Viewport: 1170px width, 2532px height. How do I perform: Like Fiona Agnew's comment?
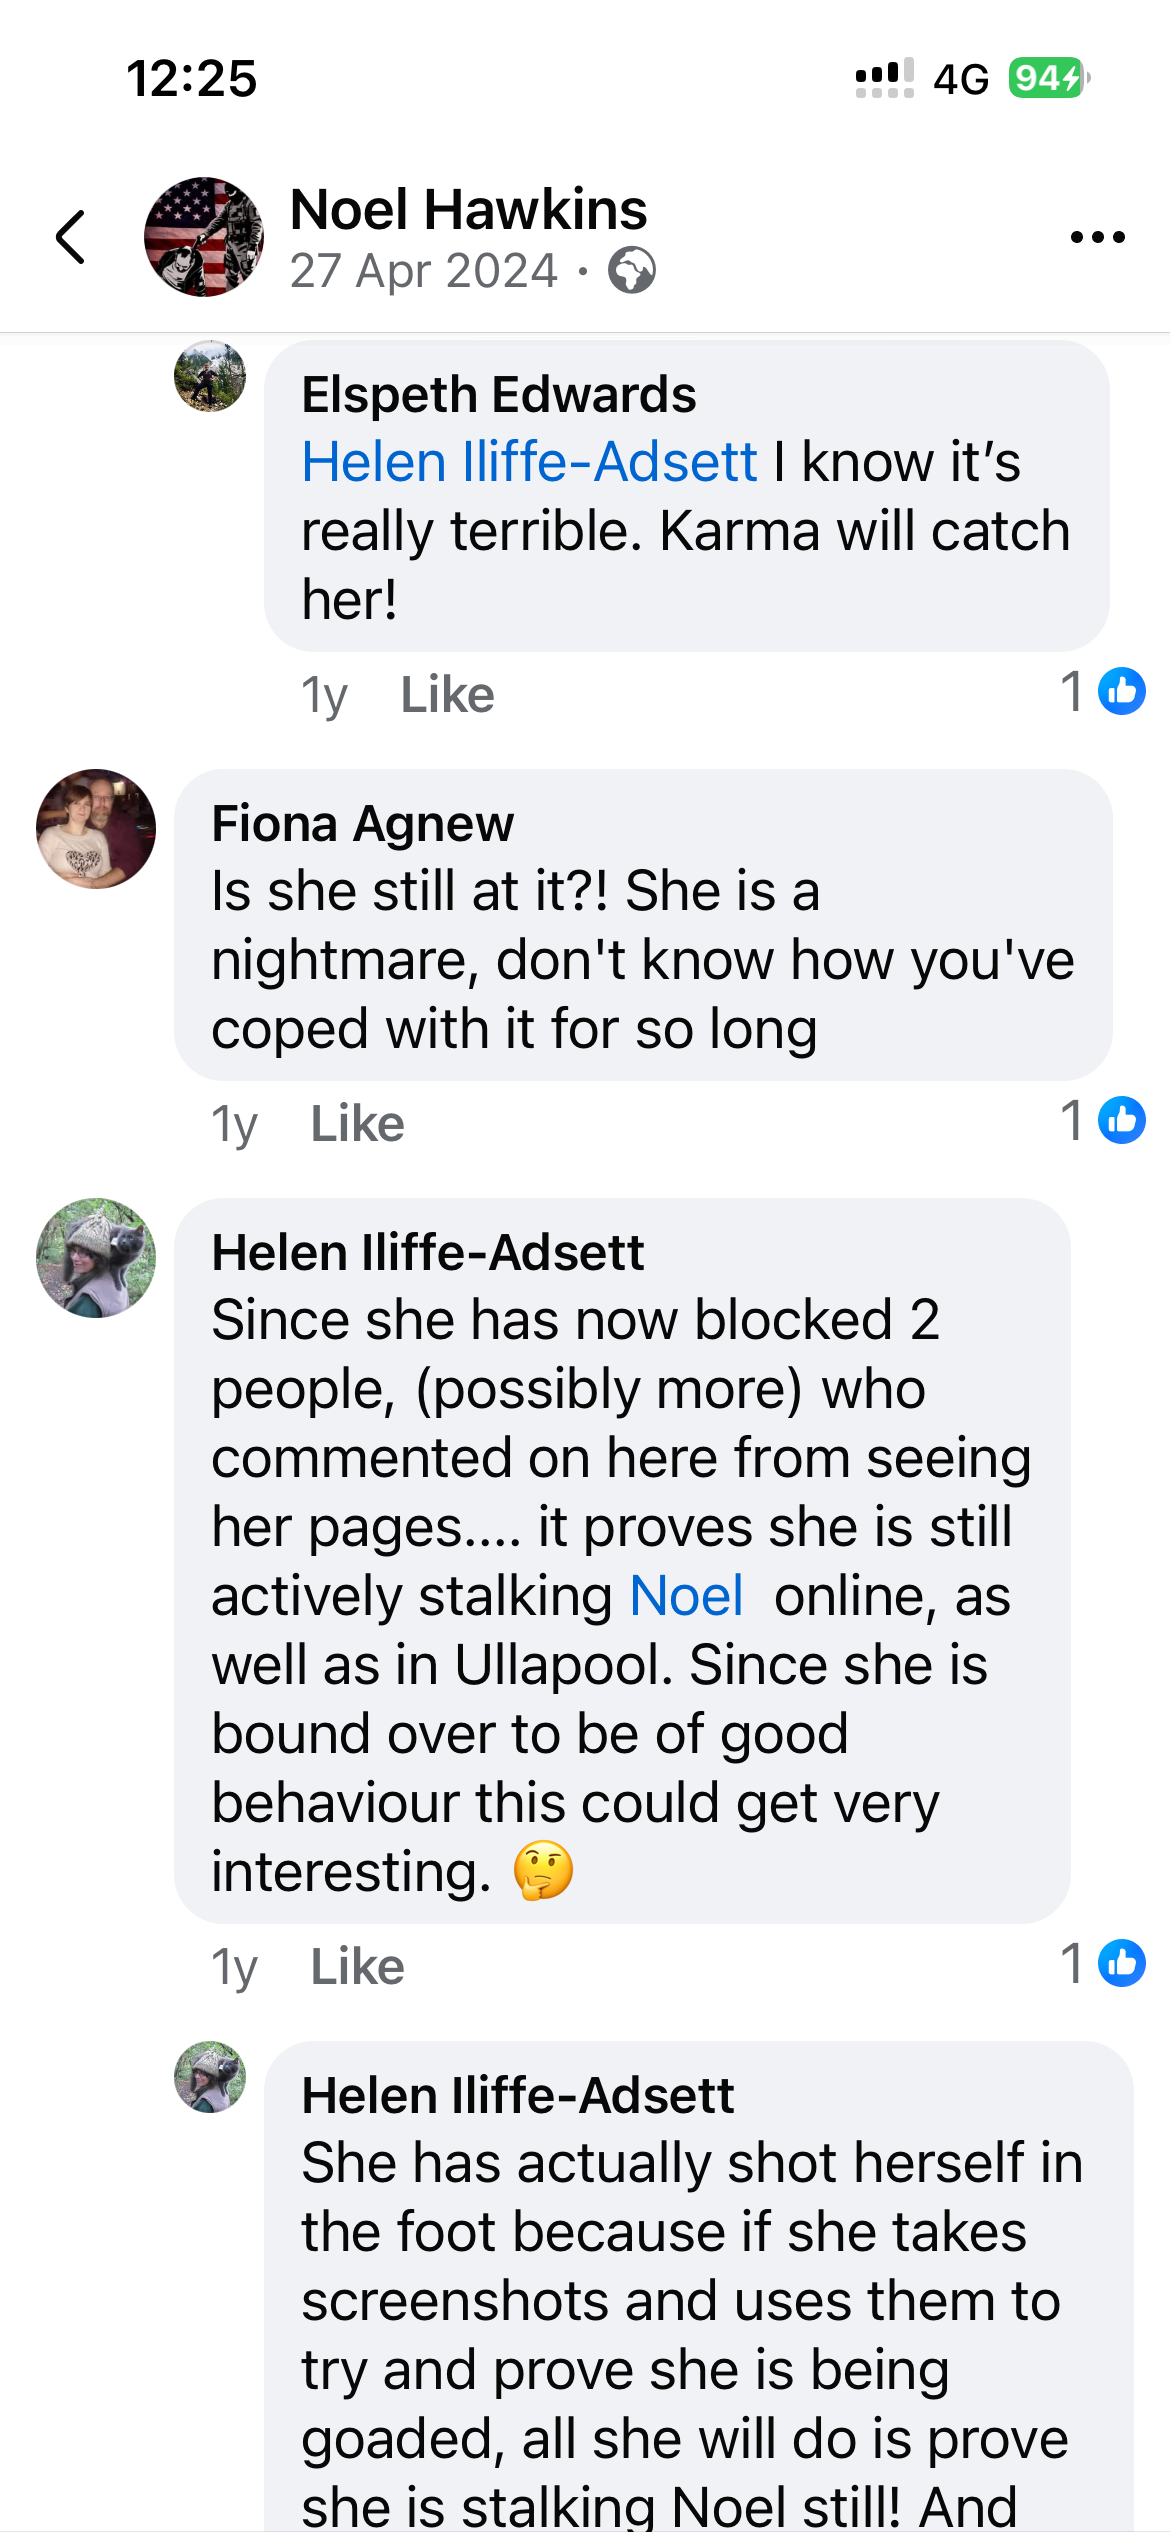point(357,1124)
